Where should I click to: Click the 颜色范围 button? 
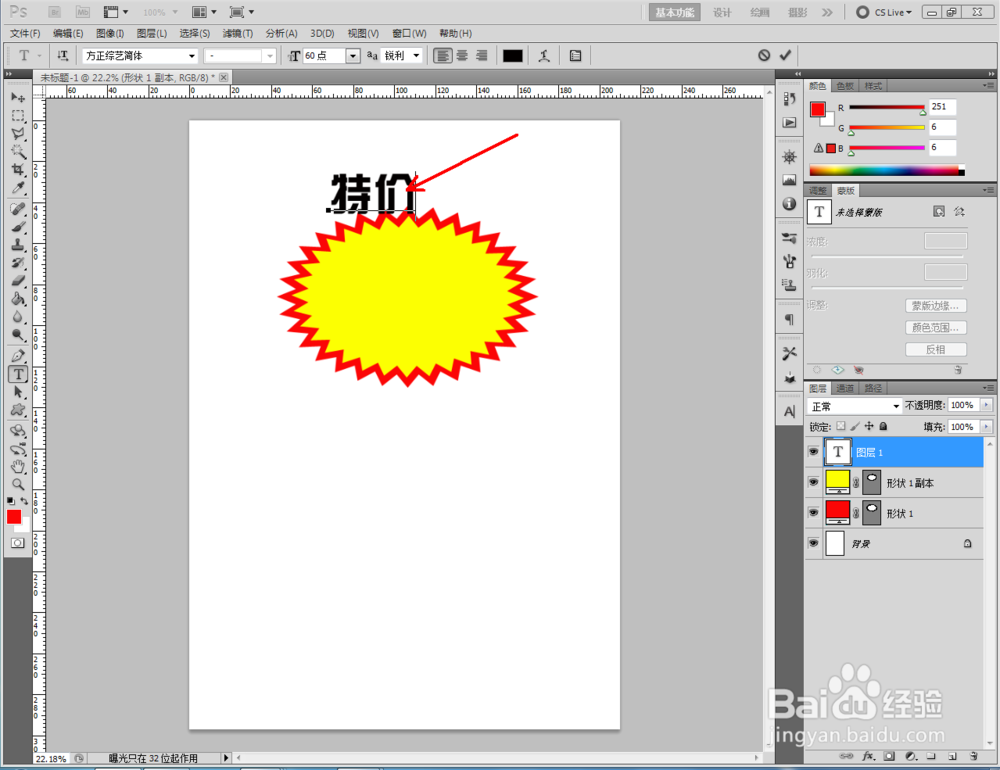tap(936, 327)
